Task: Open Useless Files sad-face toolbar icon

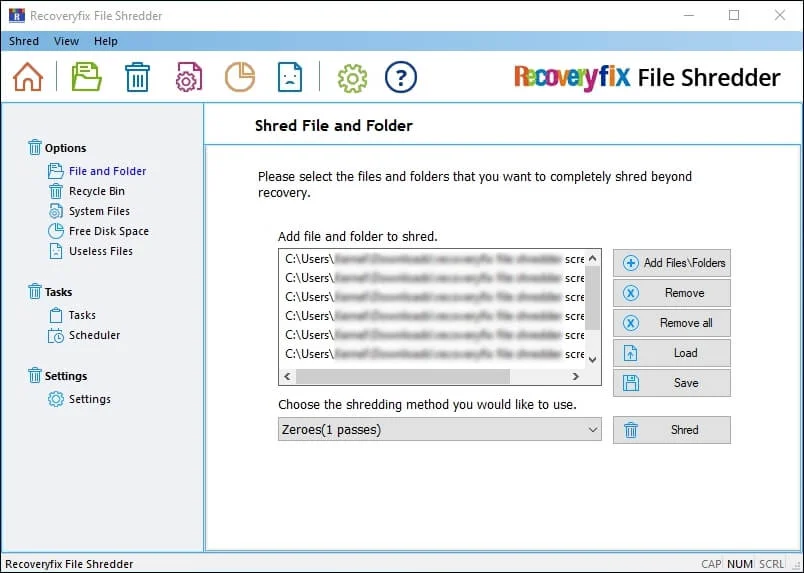Action: (290, 77)
